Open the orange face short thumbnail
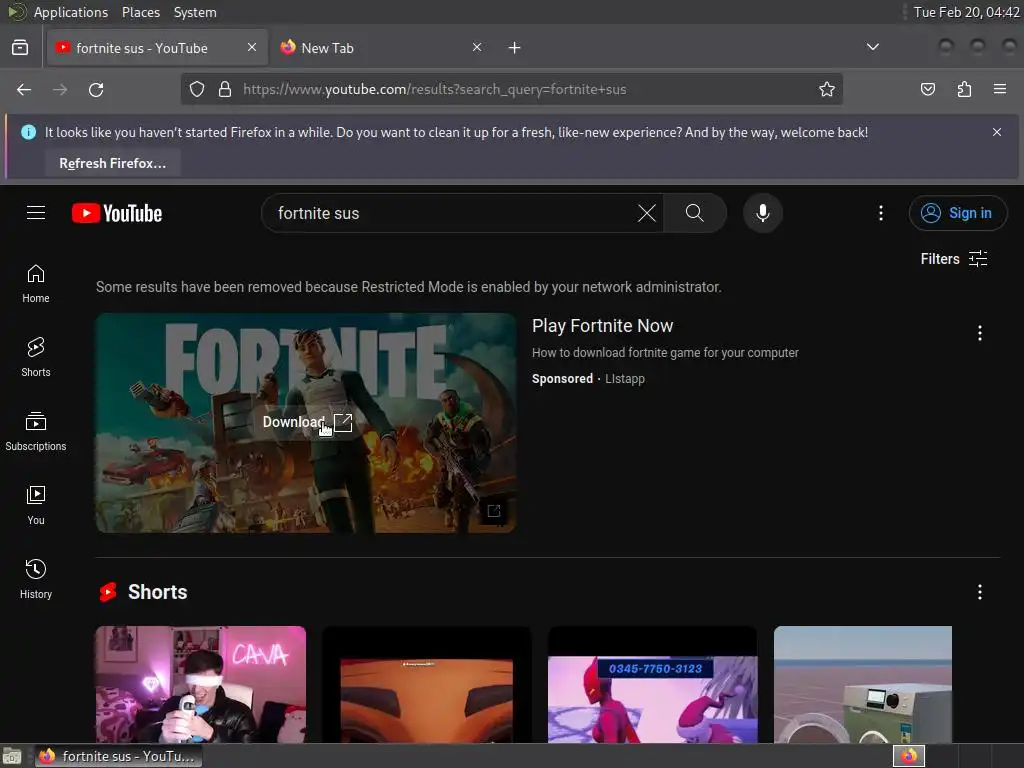The width and height of the screenshot is (1024, 768). [x=426, y=684]
